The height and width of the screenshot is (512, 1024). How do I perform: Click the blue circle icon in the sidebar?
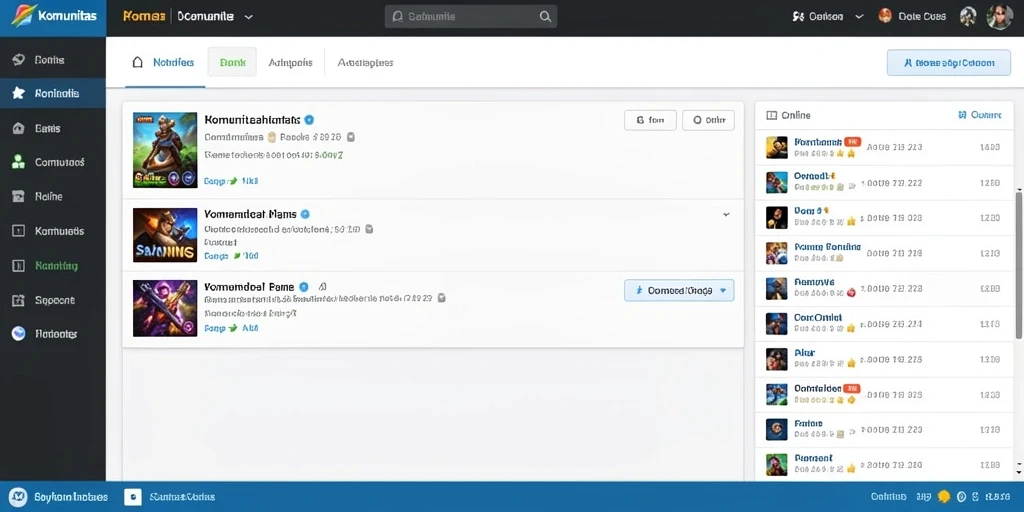[x=18, y=334]
